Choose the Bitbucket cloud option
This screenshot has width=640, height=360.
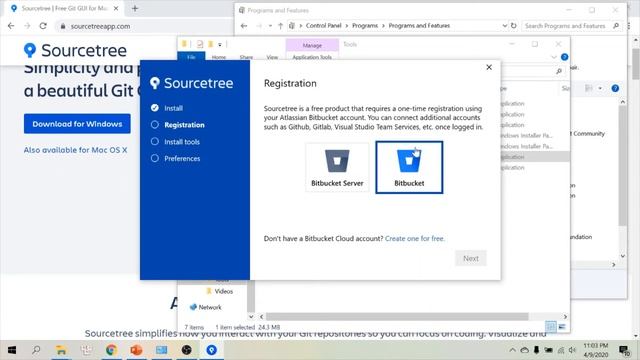[x=409, y=167]
